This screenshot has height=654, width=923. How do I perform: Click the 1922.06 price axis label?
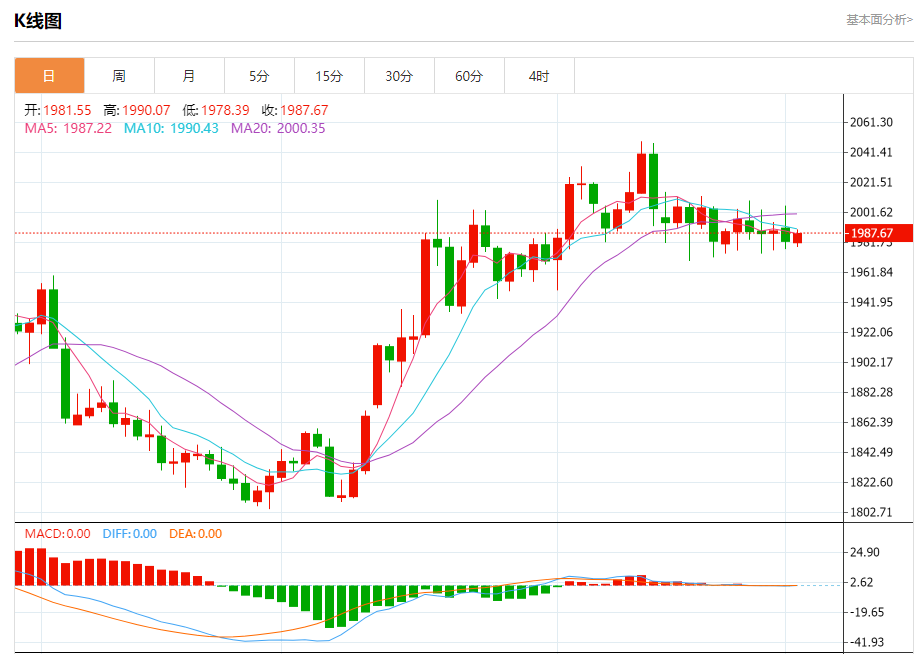871,333
